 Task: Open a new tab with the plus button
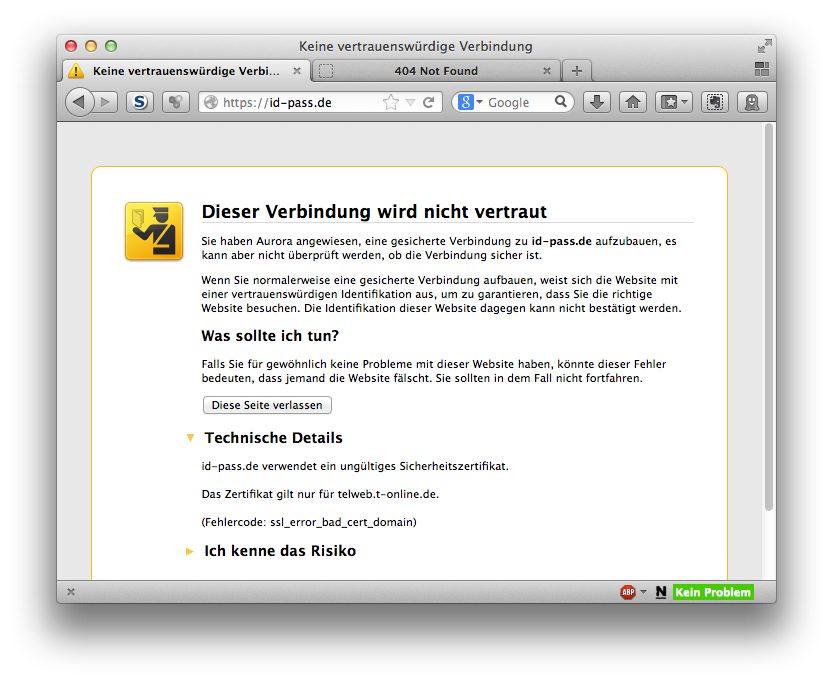tap(577, 71)
